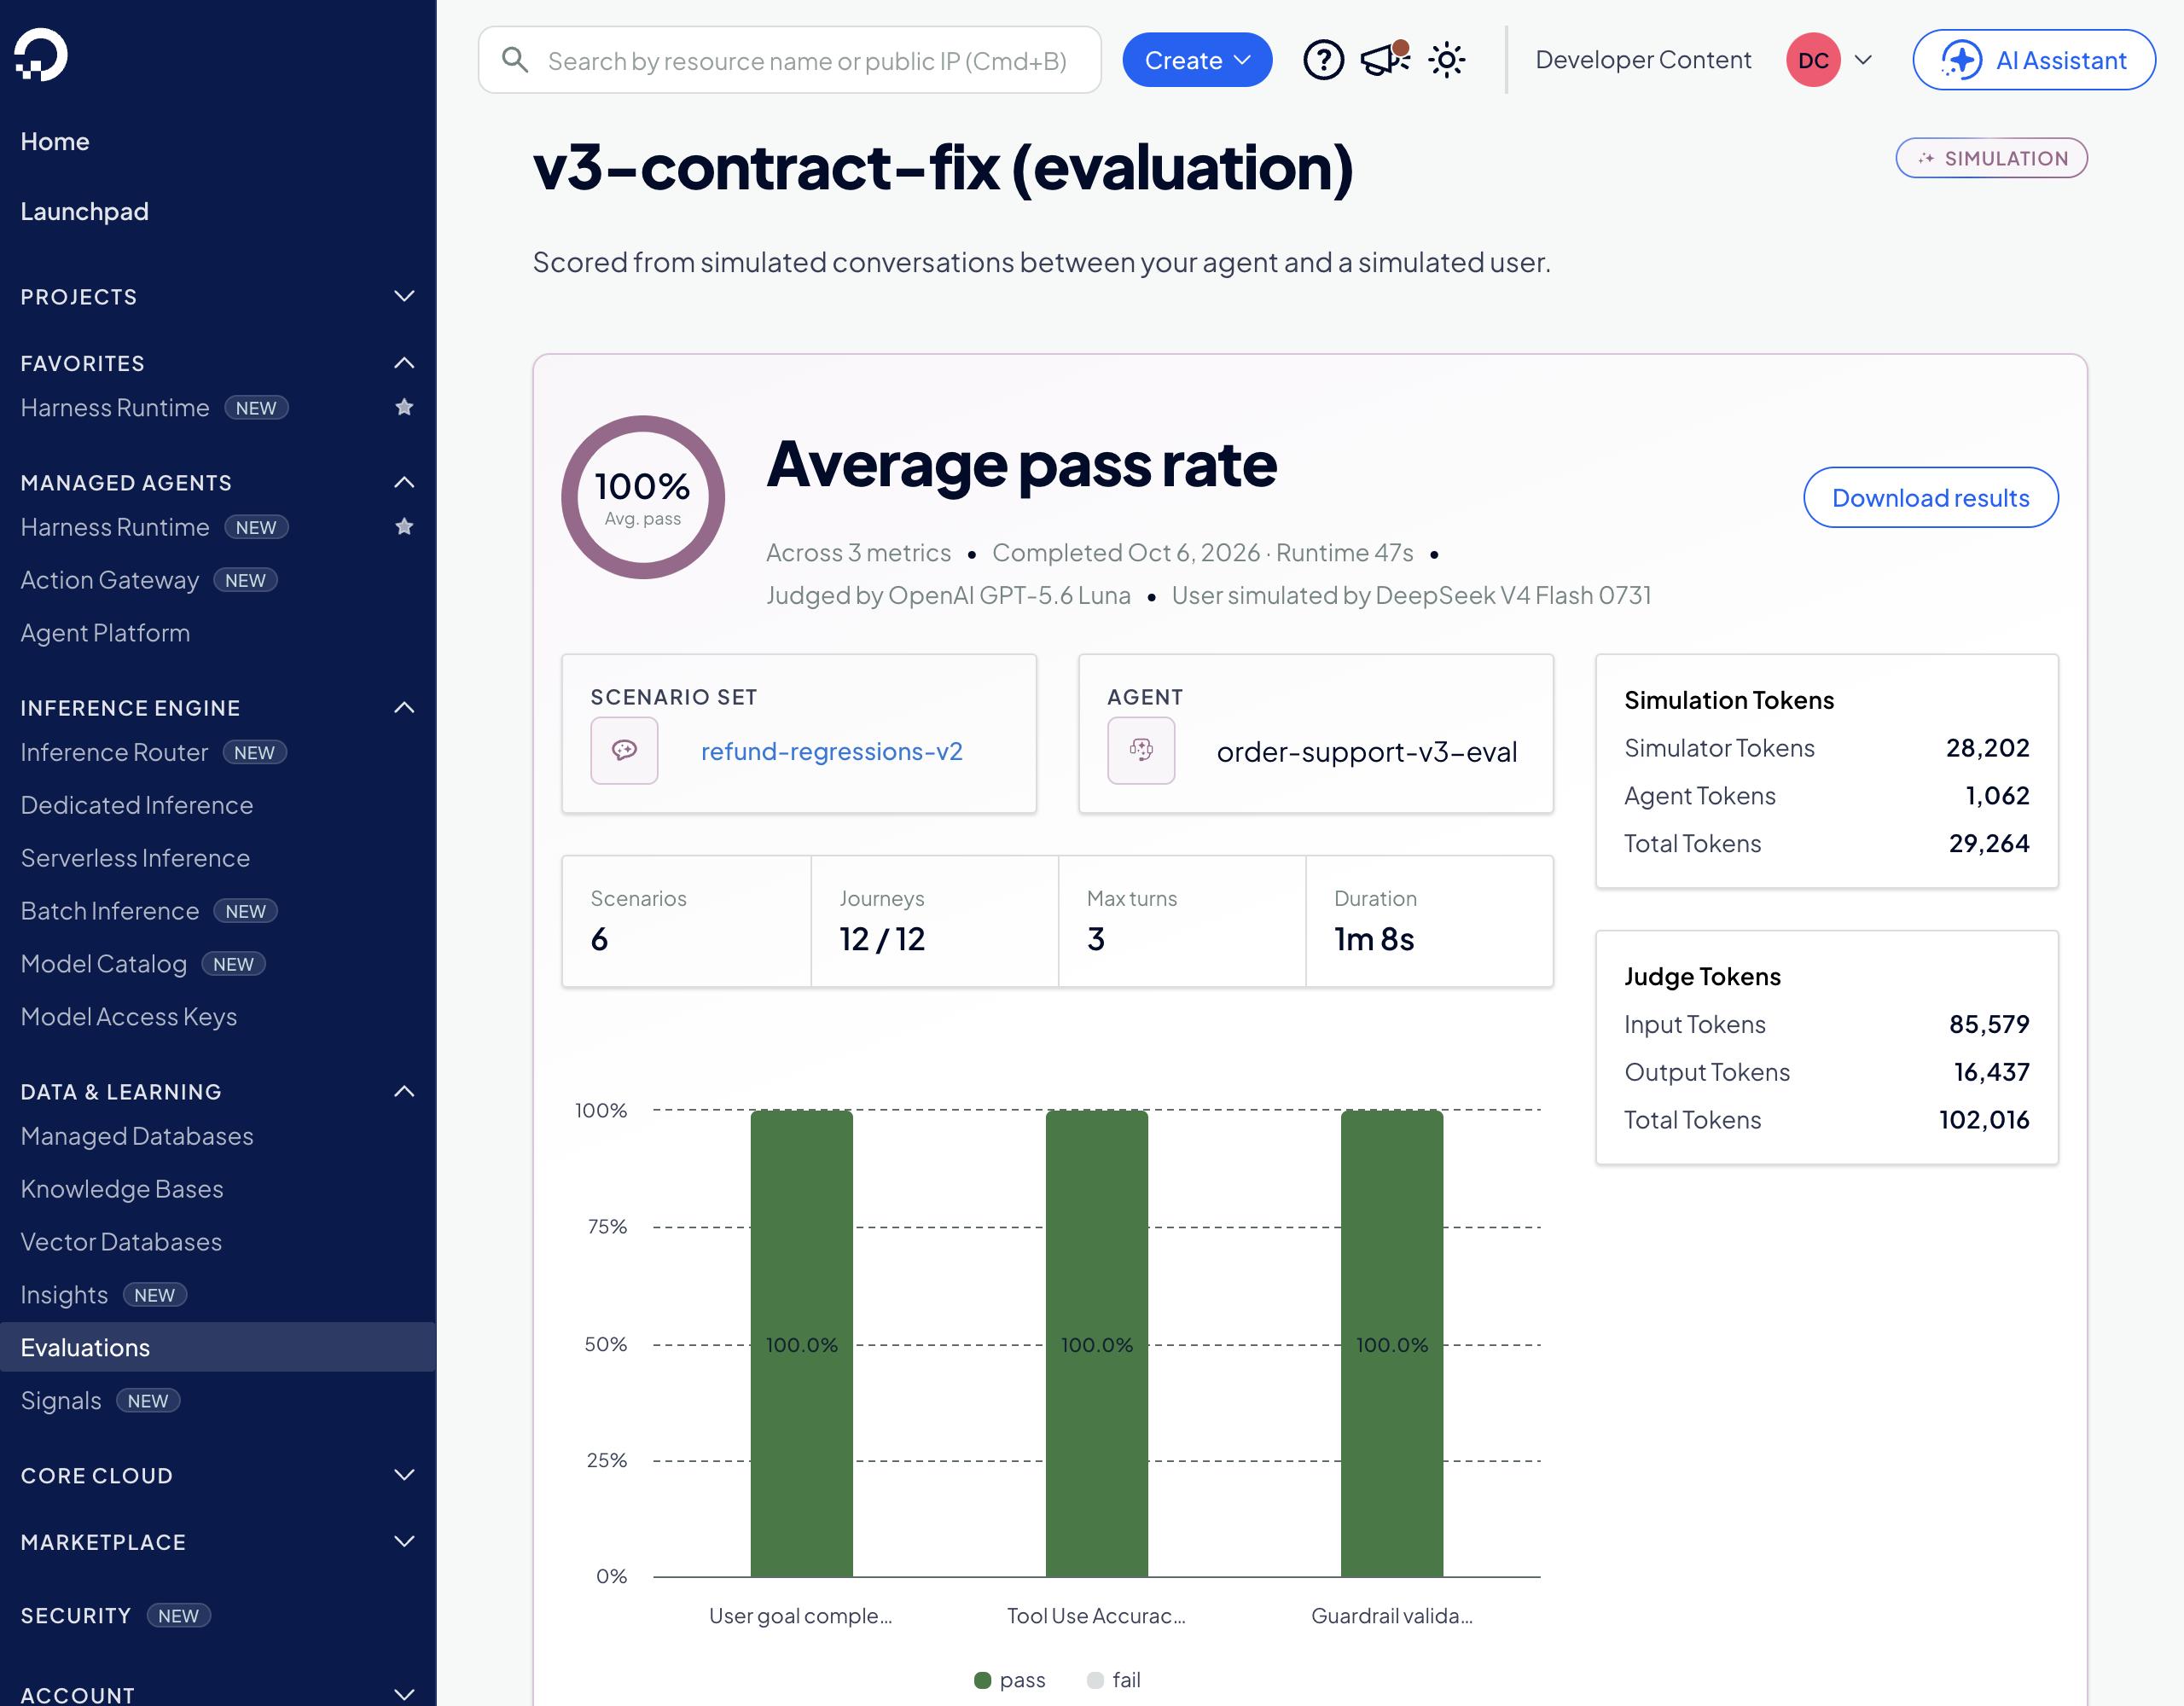Click the Tool Use Accuracy bar
This screenshot has height=1706, width=2184.
(x=1096, y=1343)
